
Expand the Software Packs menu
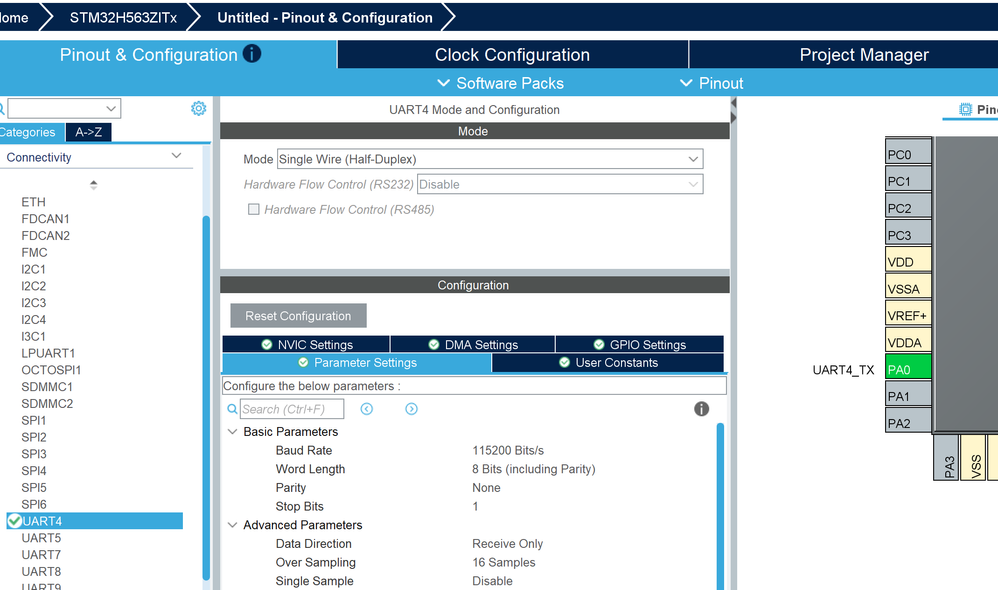pyautogui.click(x=500, y=83)
